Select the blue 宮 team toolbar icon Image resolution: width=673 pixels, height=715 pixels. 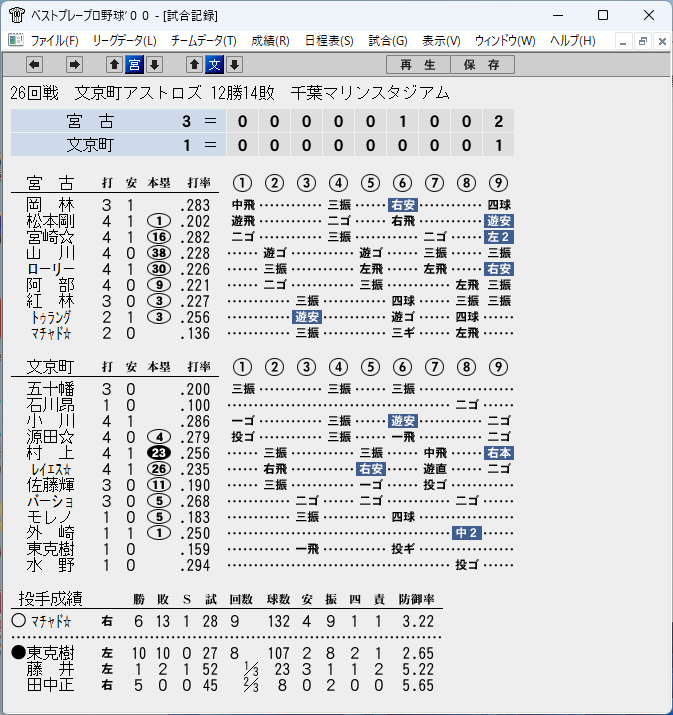[135, 65]
